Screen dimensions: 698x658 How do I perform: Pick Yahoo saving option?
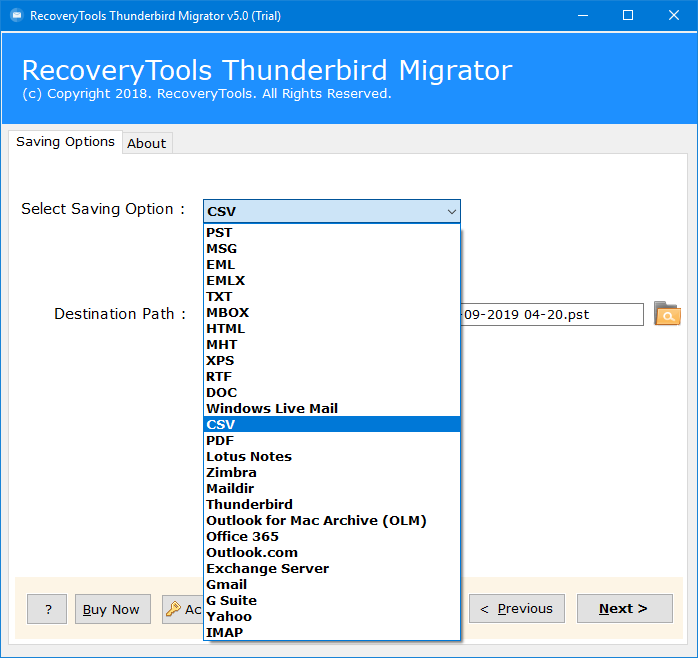[332, 617]
